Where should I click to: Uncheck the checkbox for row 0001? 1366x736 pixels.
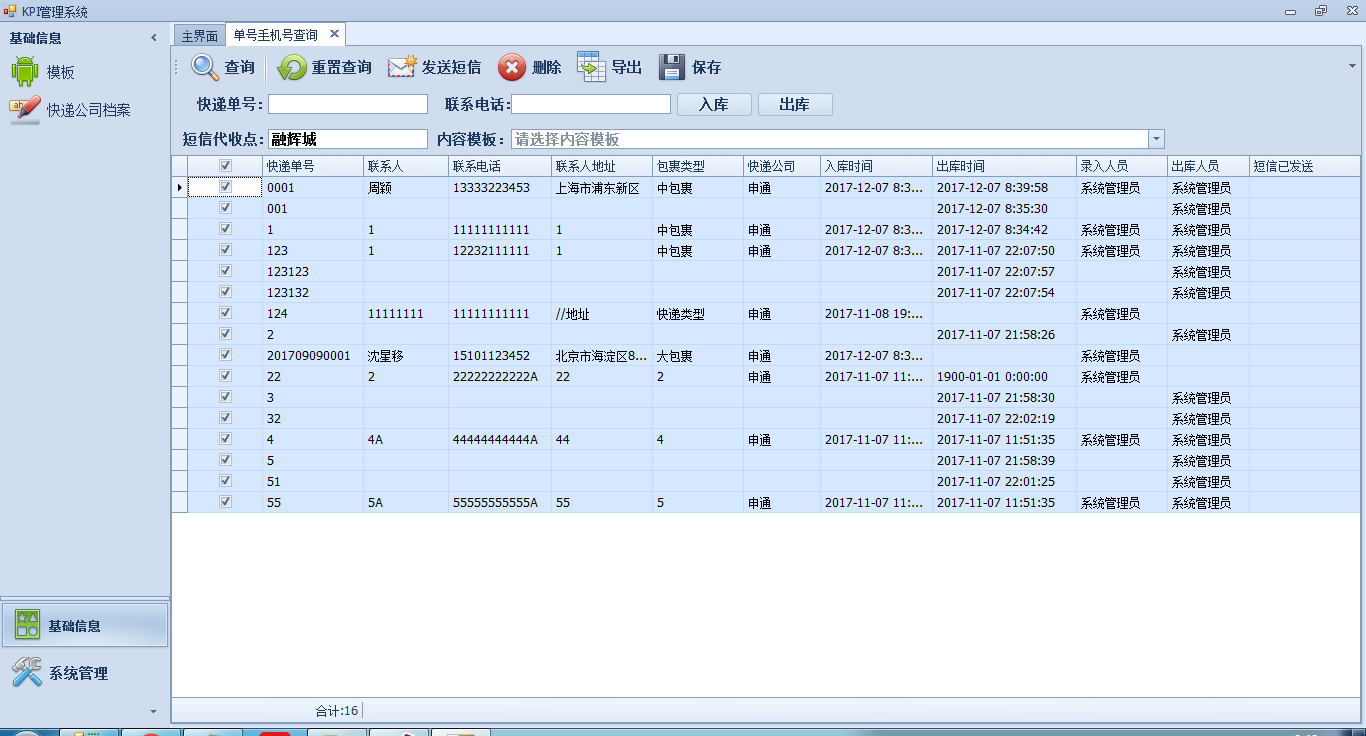click(x=225, y=187)
